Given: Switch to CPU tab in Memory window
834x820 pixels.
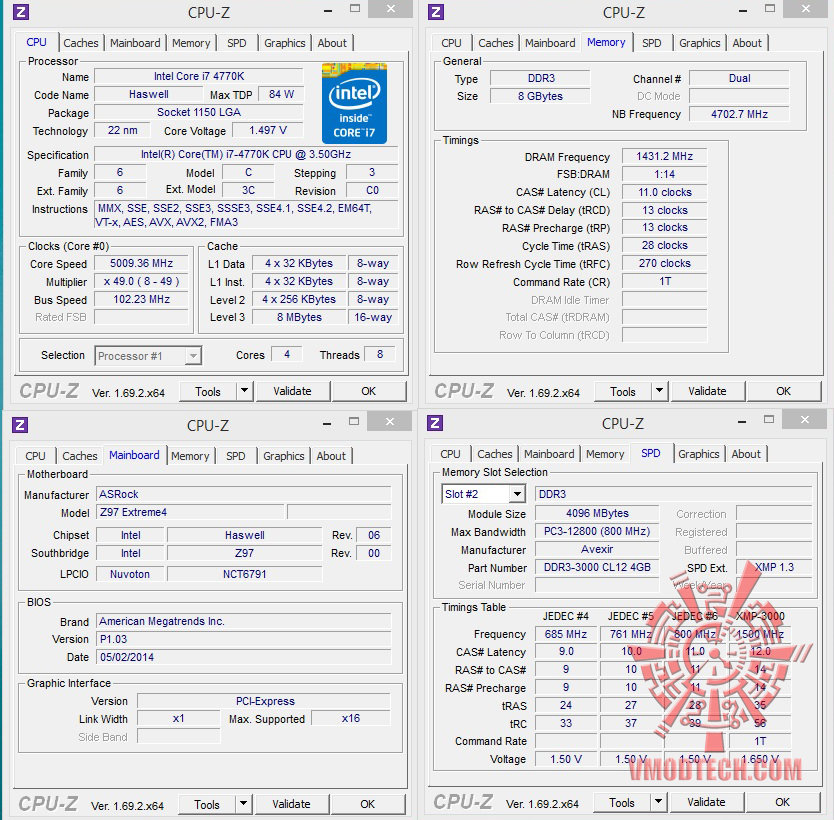Looking at the screenshot, I should [x=451, y=43].
